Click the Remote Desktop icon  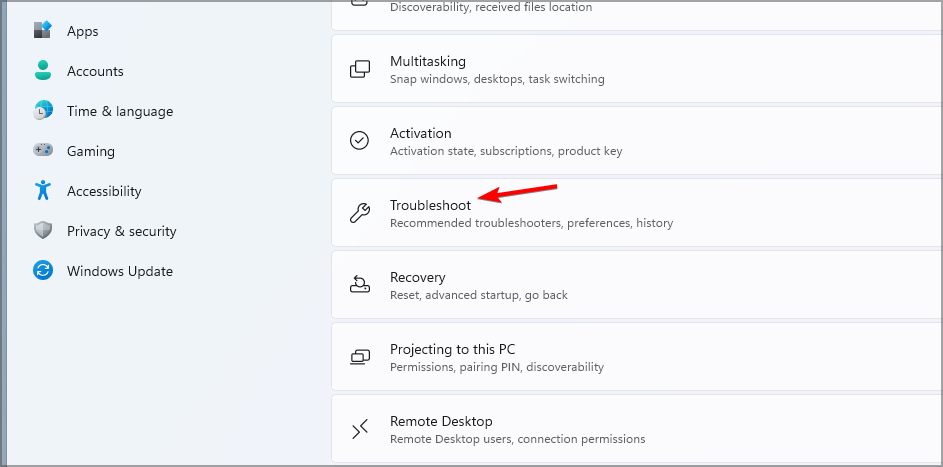tap(360, 429)
